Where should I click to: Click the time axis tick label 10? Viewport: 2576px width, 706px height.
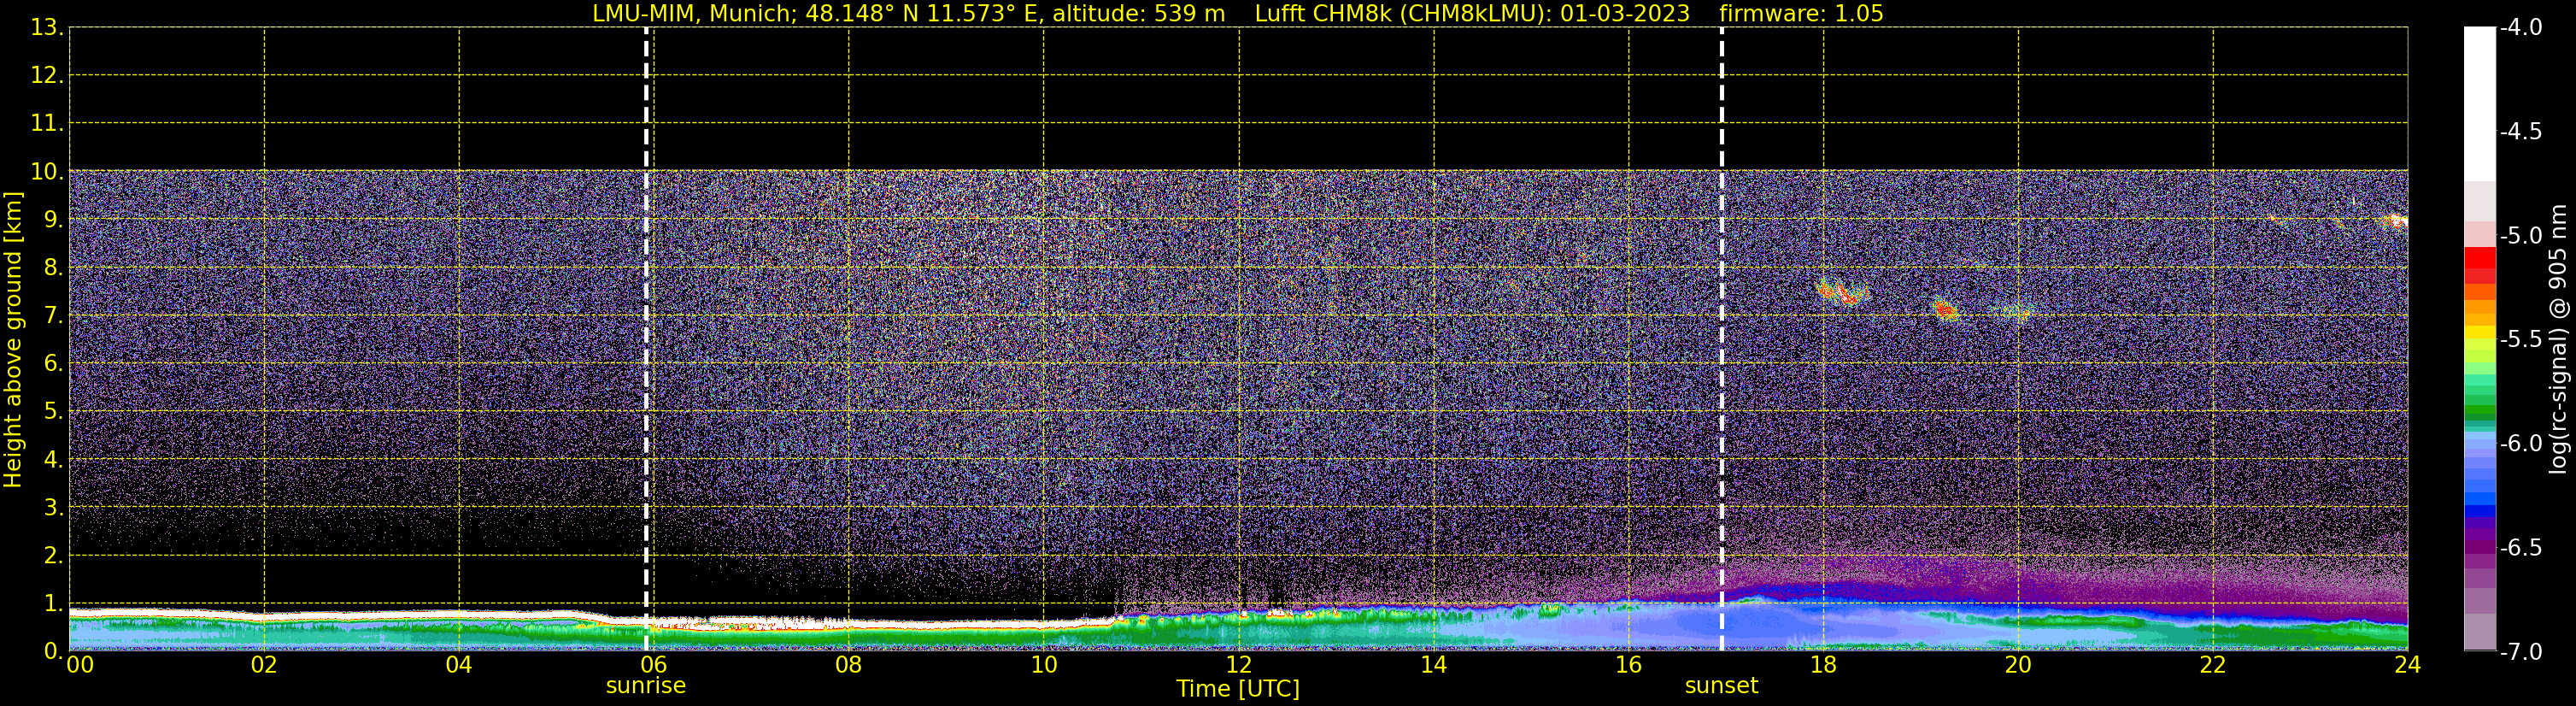point(1044,665)
